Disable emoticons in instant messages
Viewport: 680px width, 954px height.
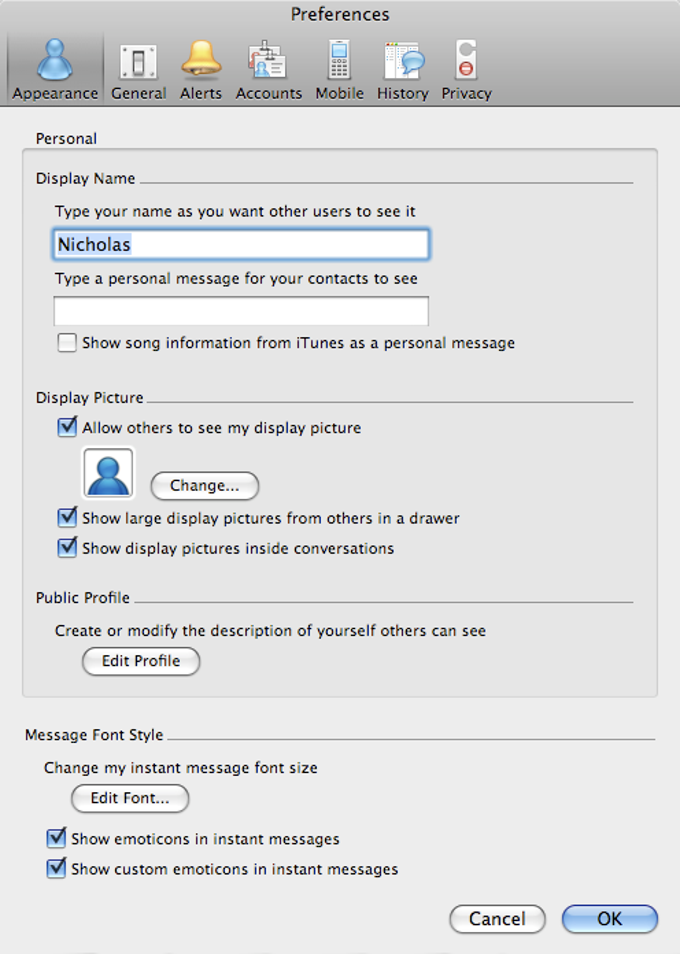click(x=56, y=839)
